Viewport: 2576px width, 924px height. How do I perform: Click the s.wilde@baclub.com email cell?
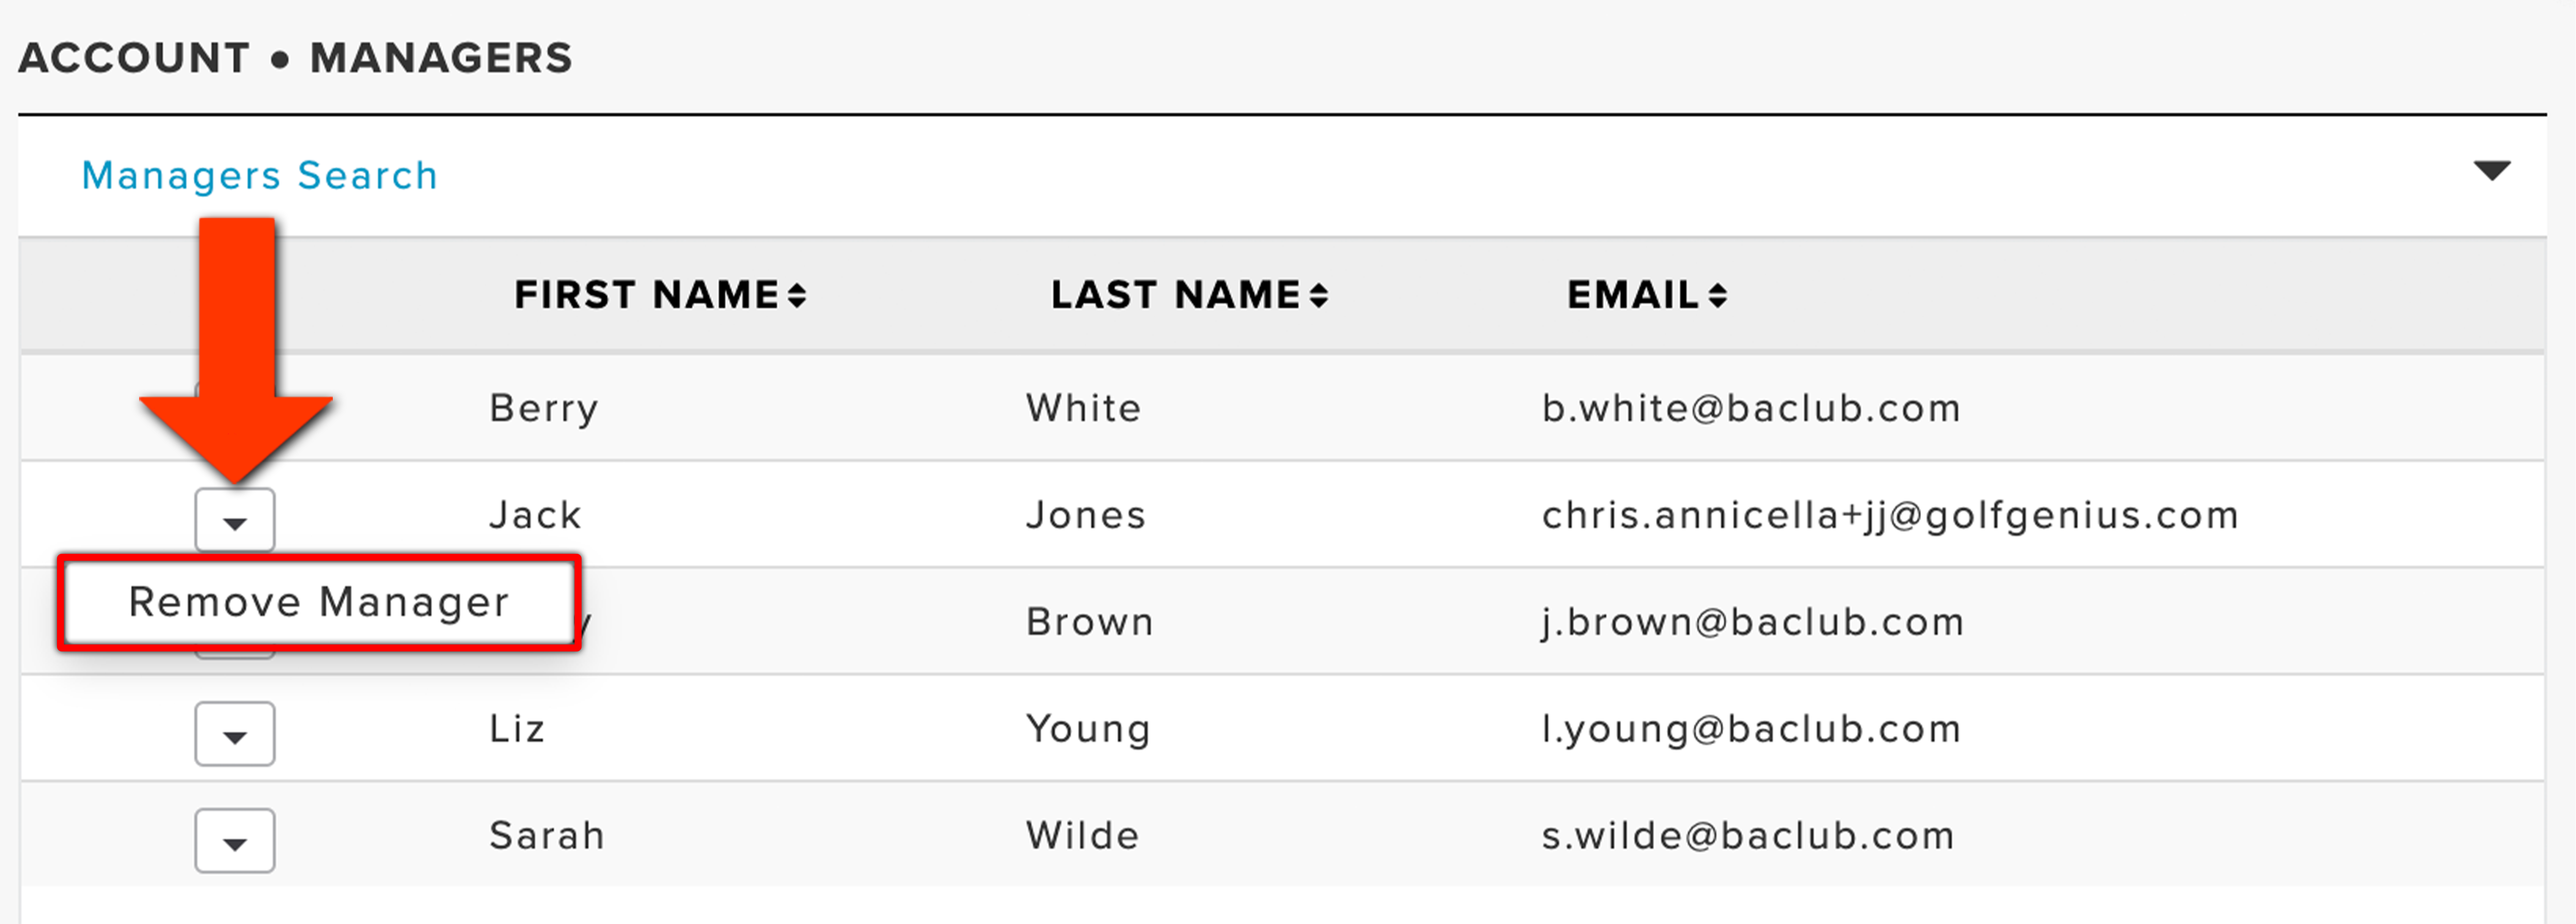1748,836
